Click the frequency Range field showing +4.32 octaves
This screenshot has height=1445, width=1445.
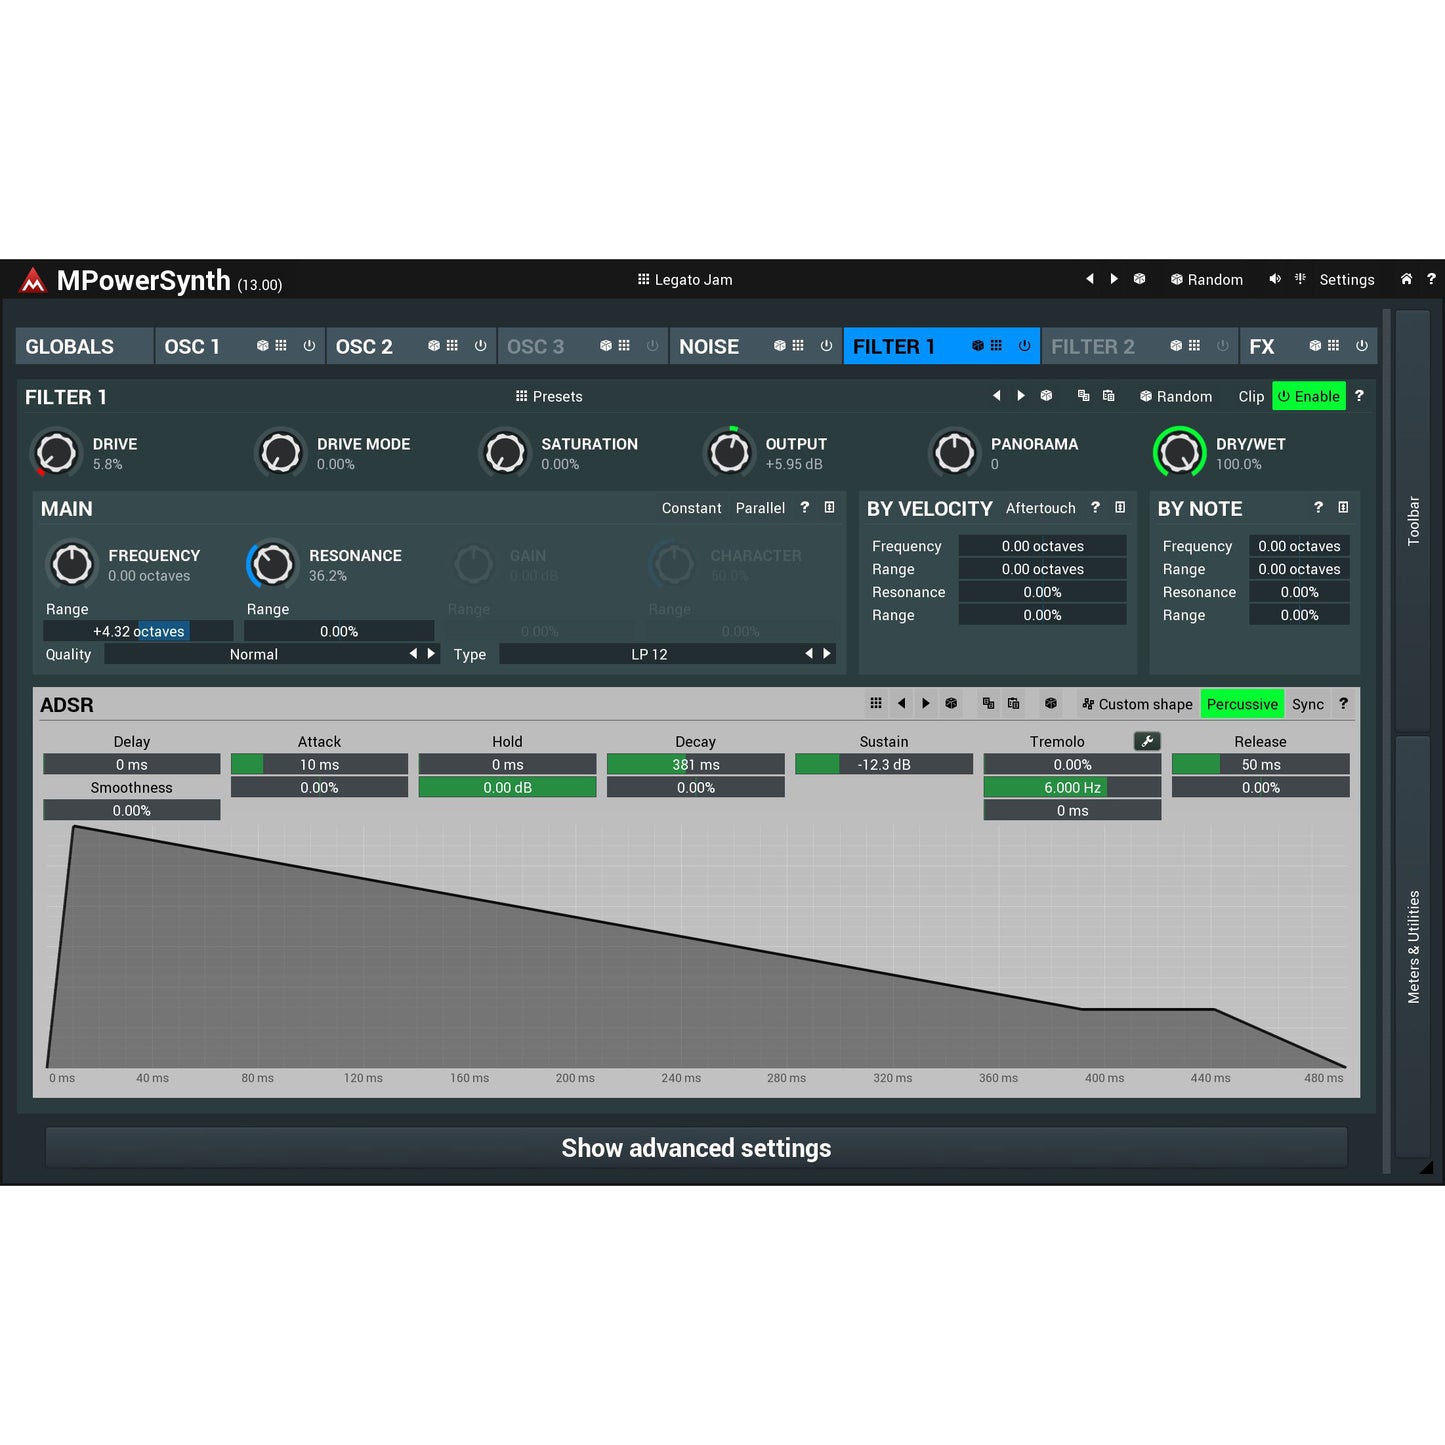click(138, 631)
